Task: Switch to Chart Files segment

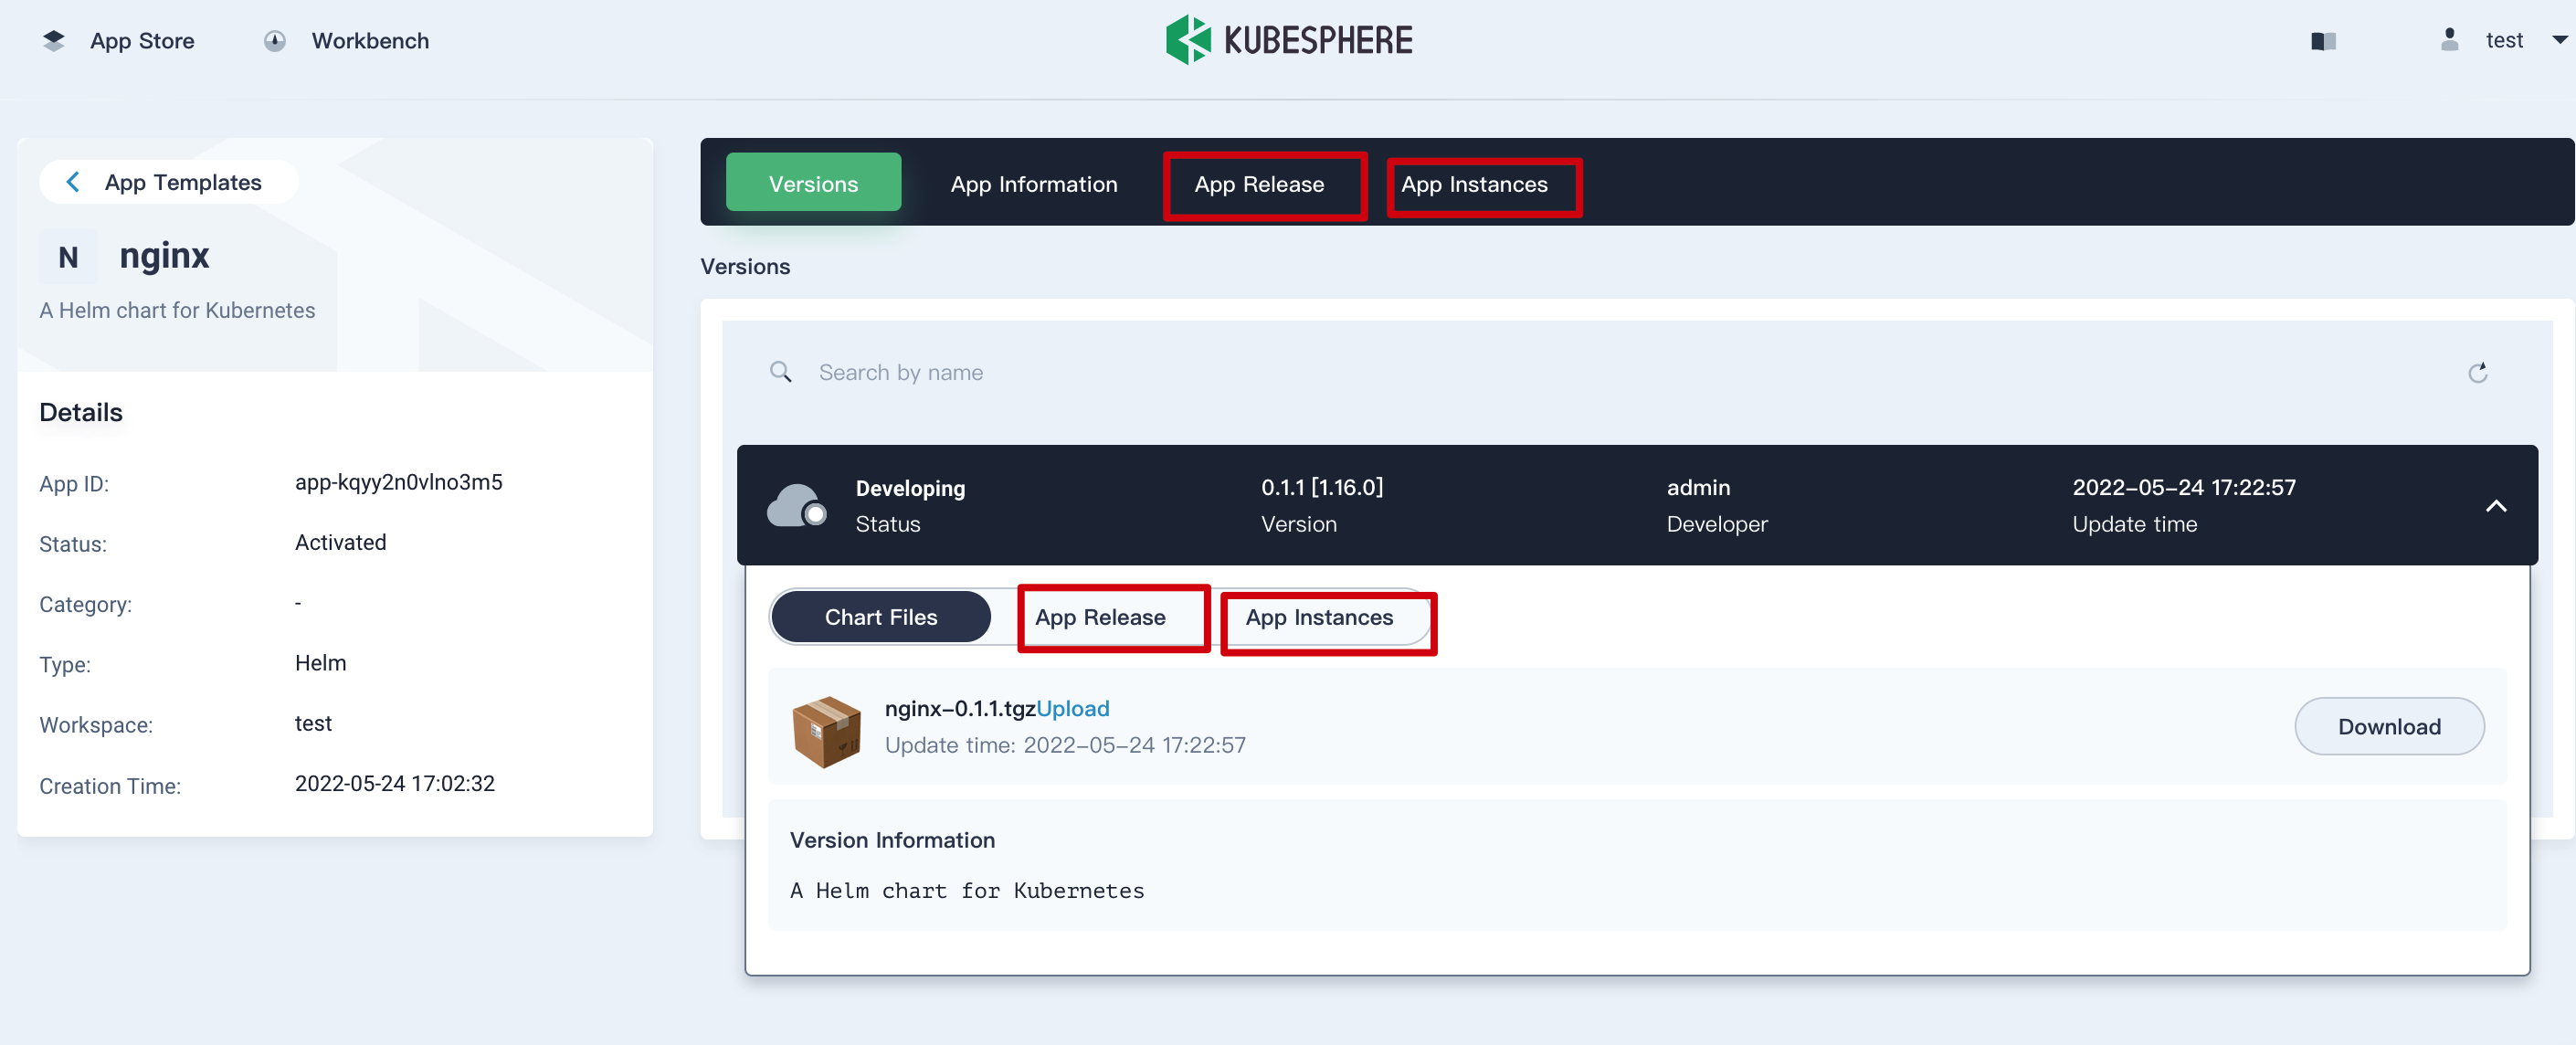Action: click(x=880, y=617)
